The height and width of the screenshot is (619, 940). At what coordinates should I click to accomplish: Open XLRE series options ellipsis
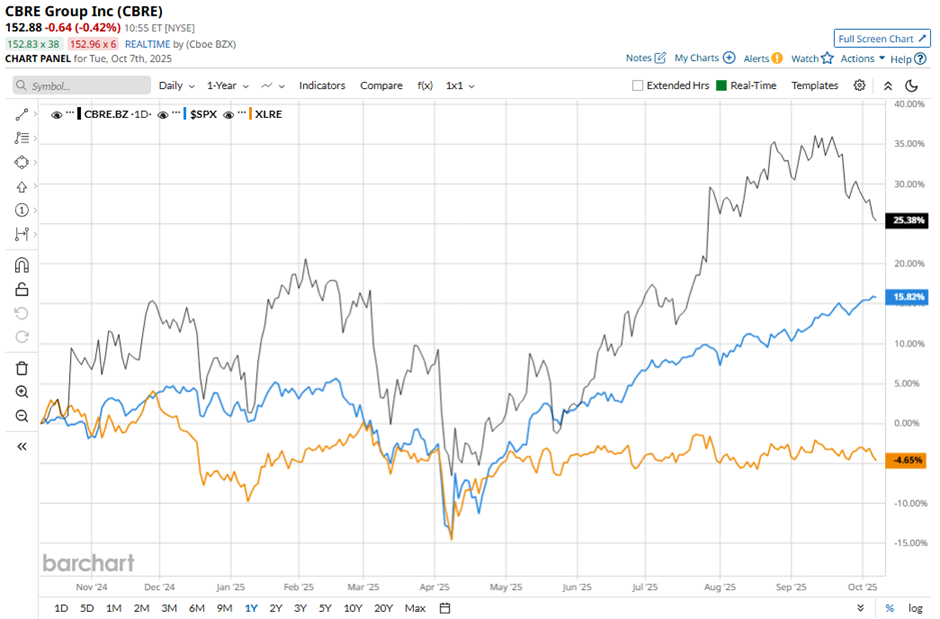[x=242, y=113]
